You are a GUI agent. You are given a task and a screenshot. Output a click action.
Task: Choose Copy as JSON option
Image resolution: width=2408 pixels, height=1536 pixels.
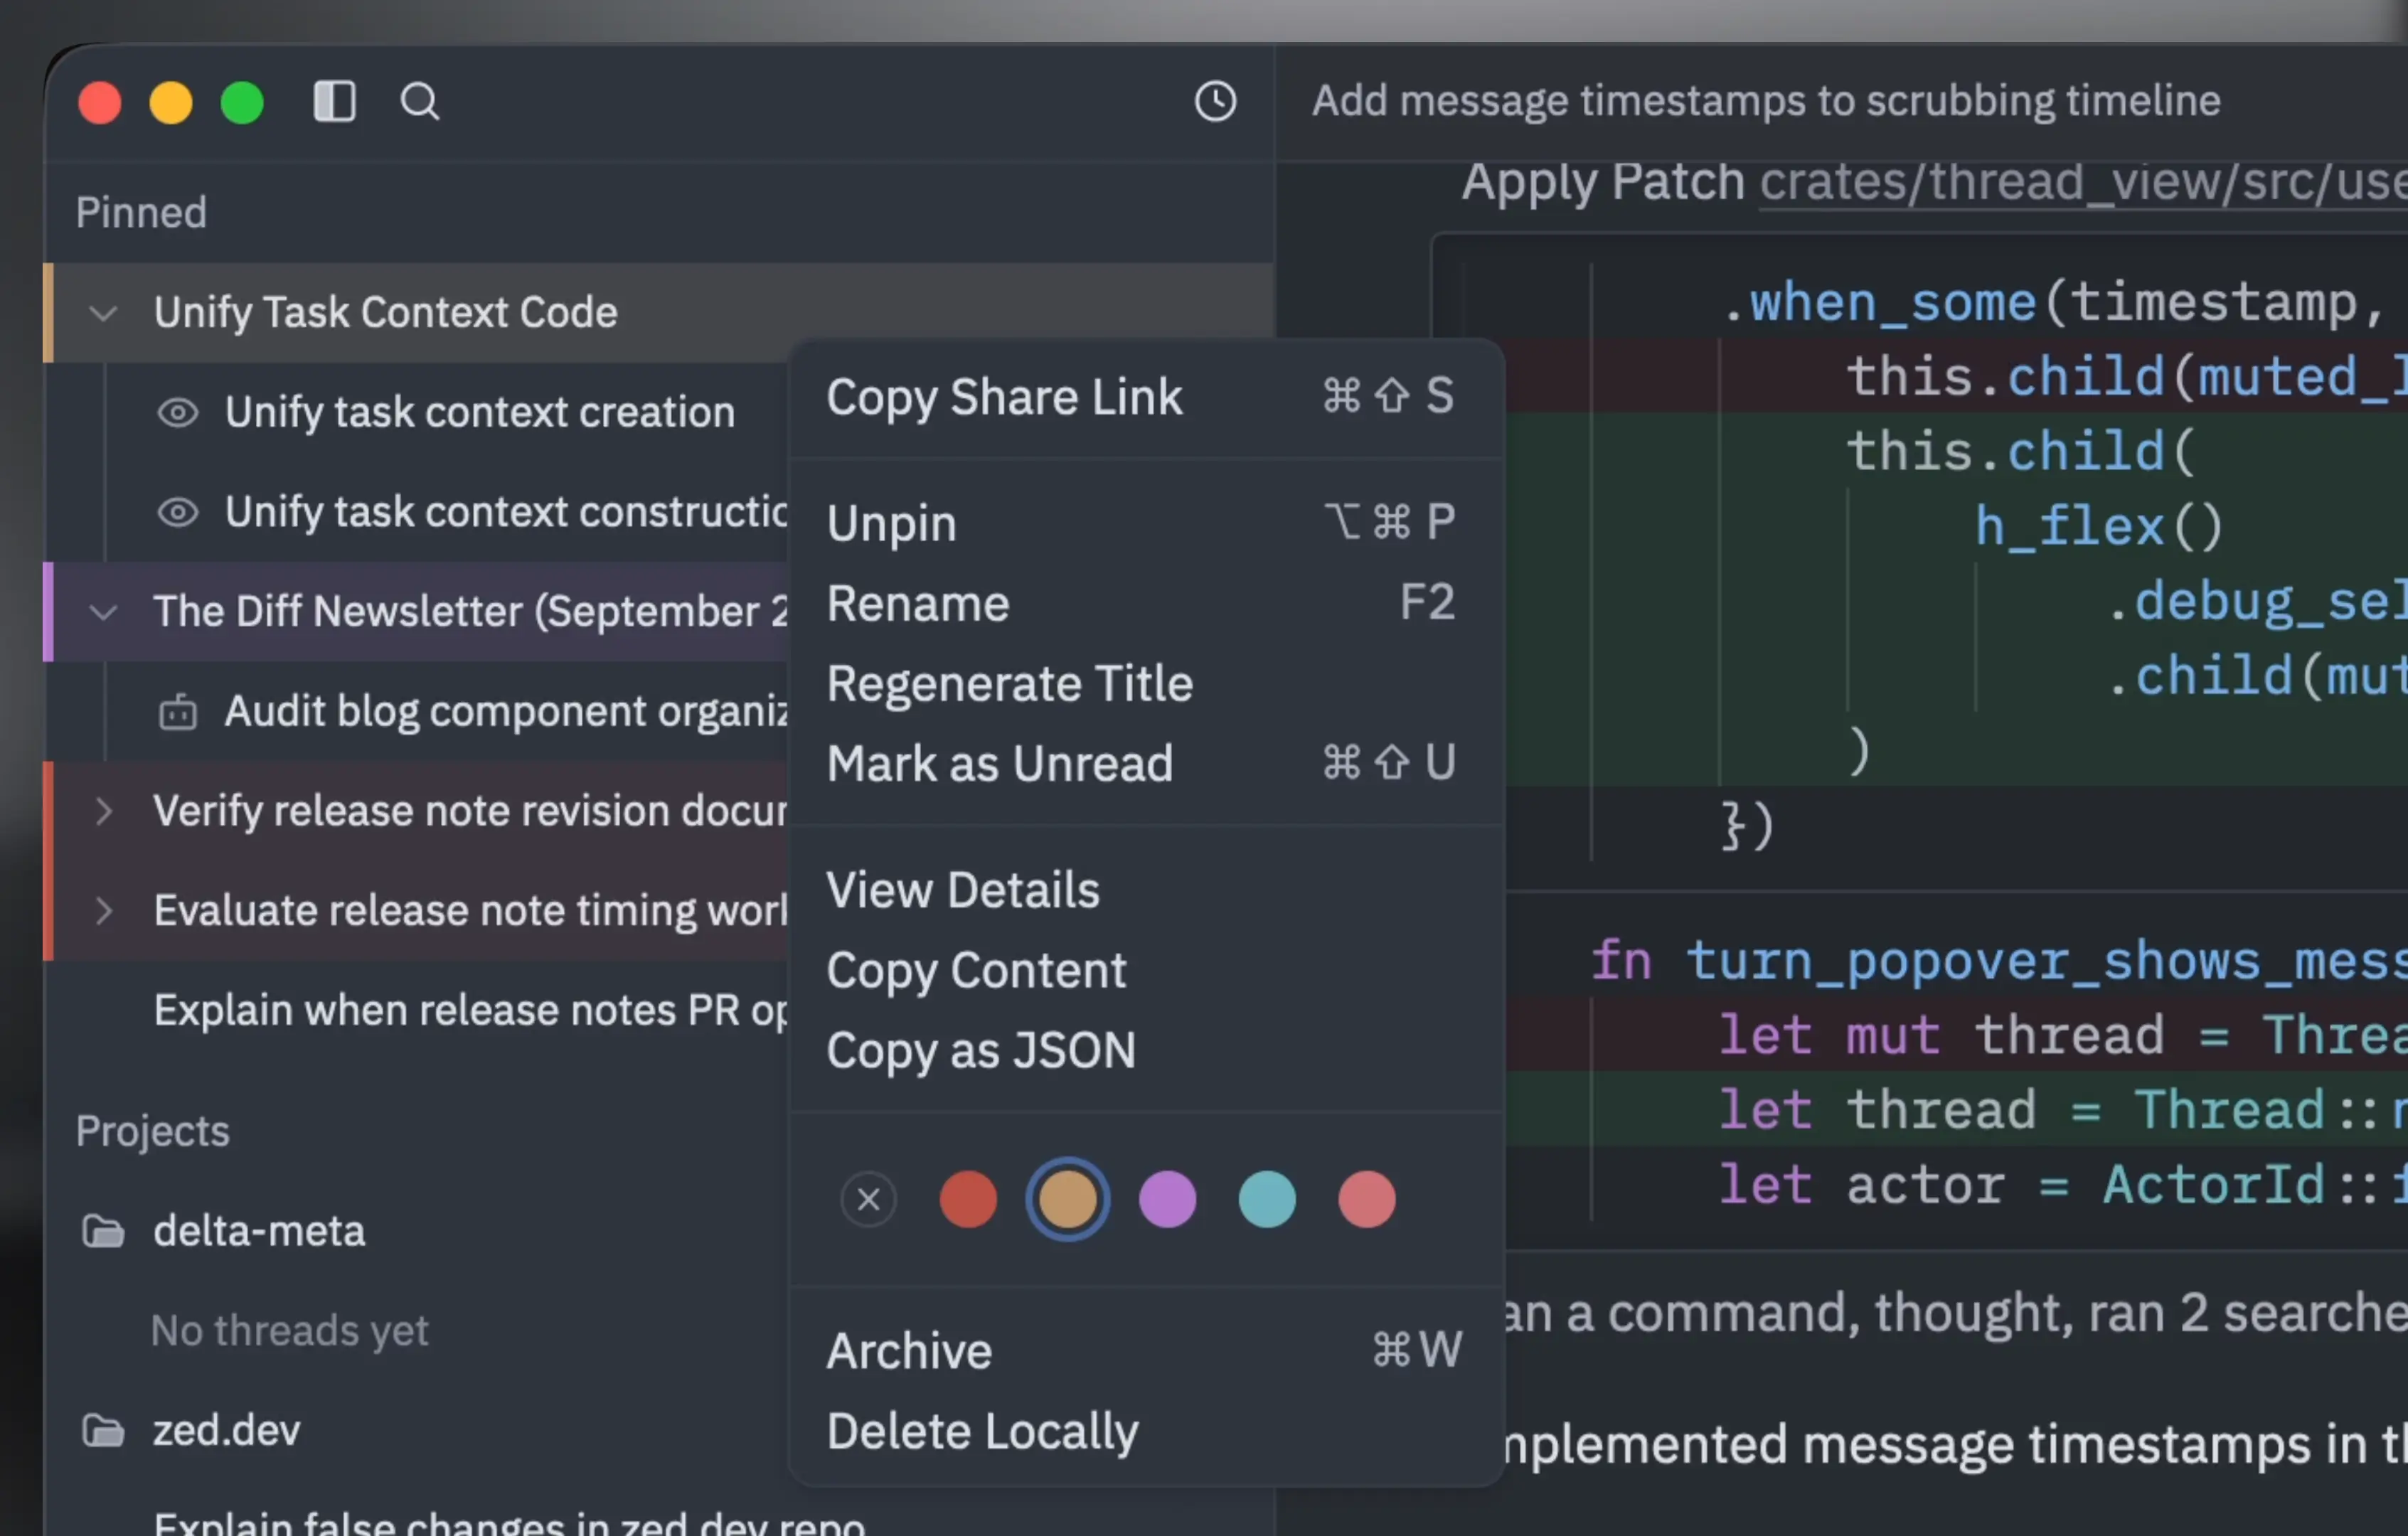(x=1147, y=1051)
